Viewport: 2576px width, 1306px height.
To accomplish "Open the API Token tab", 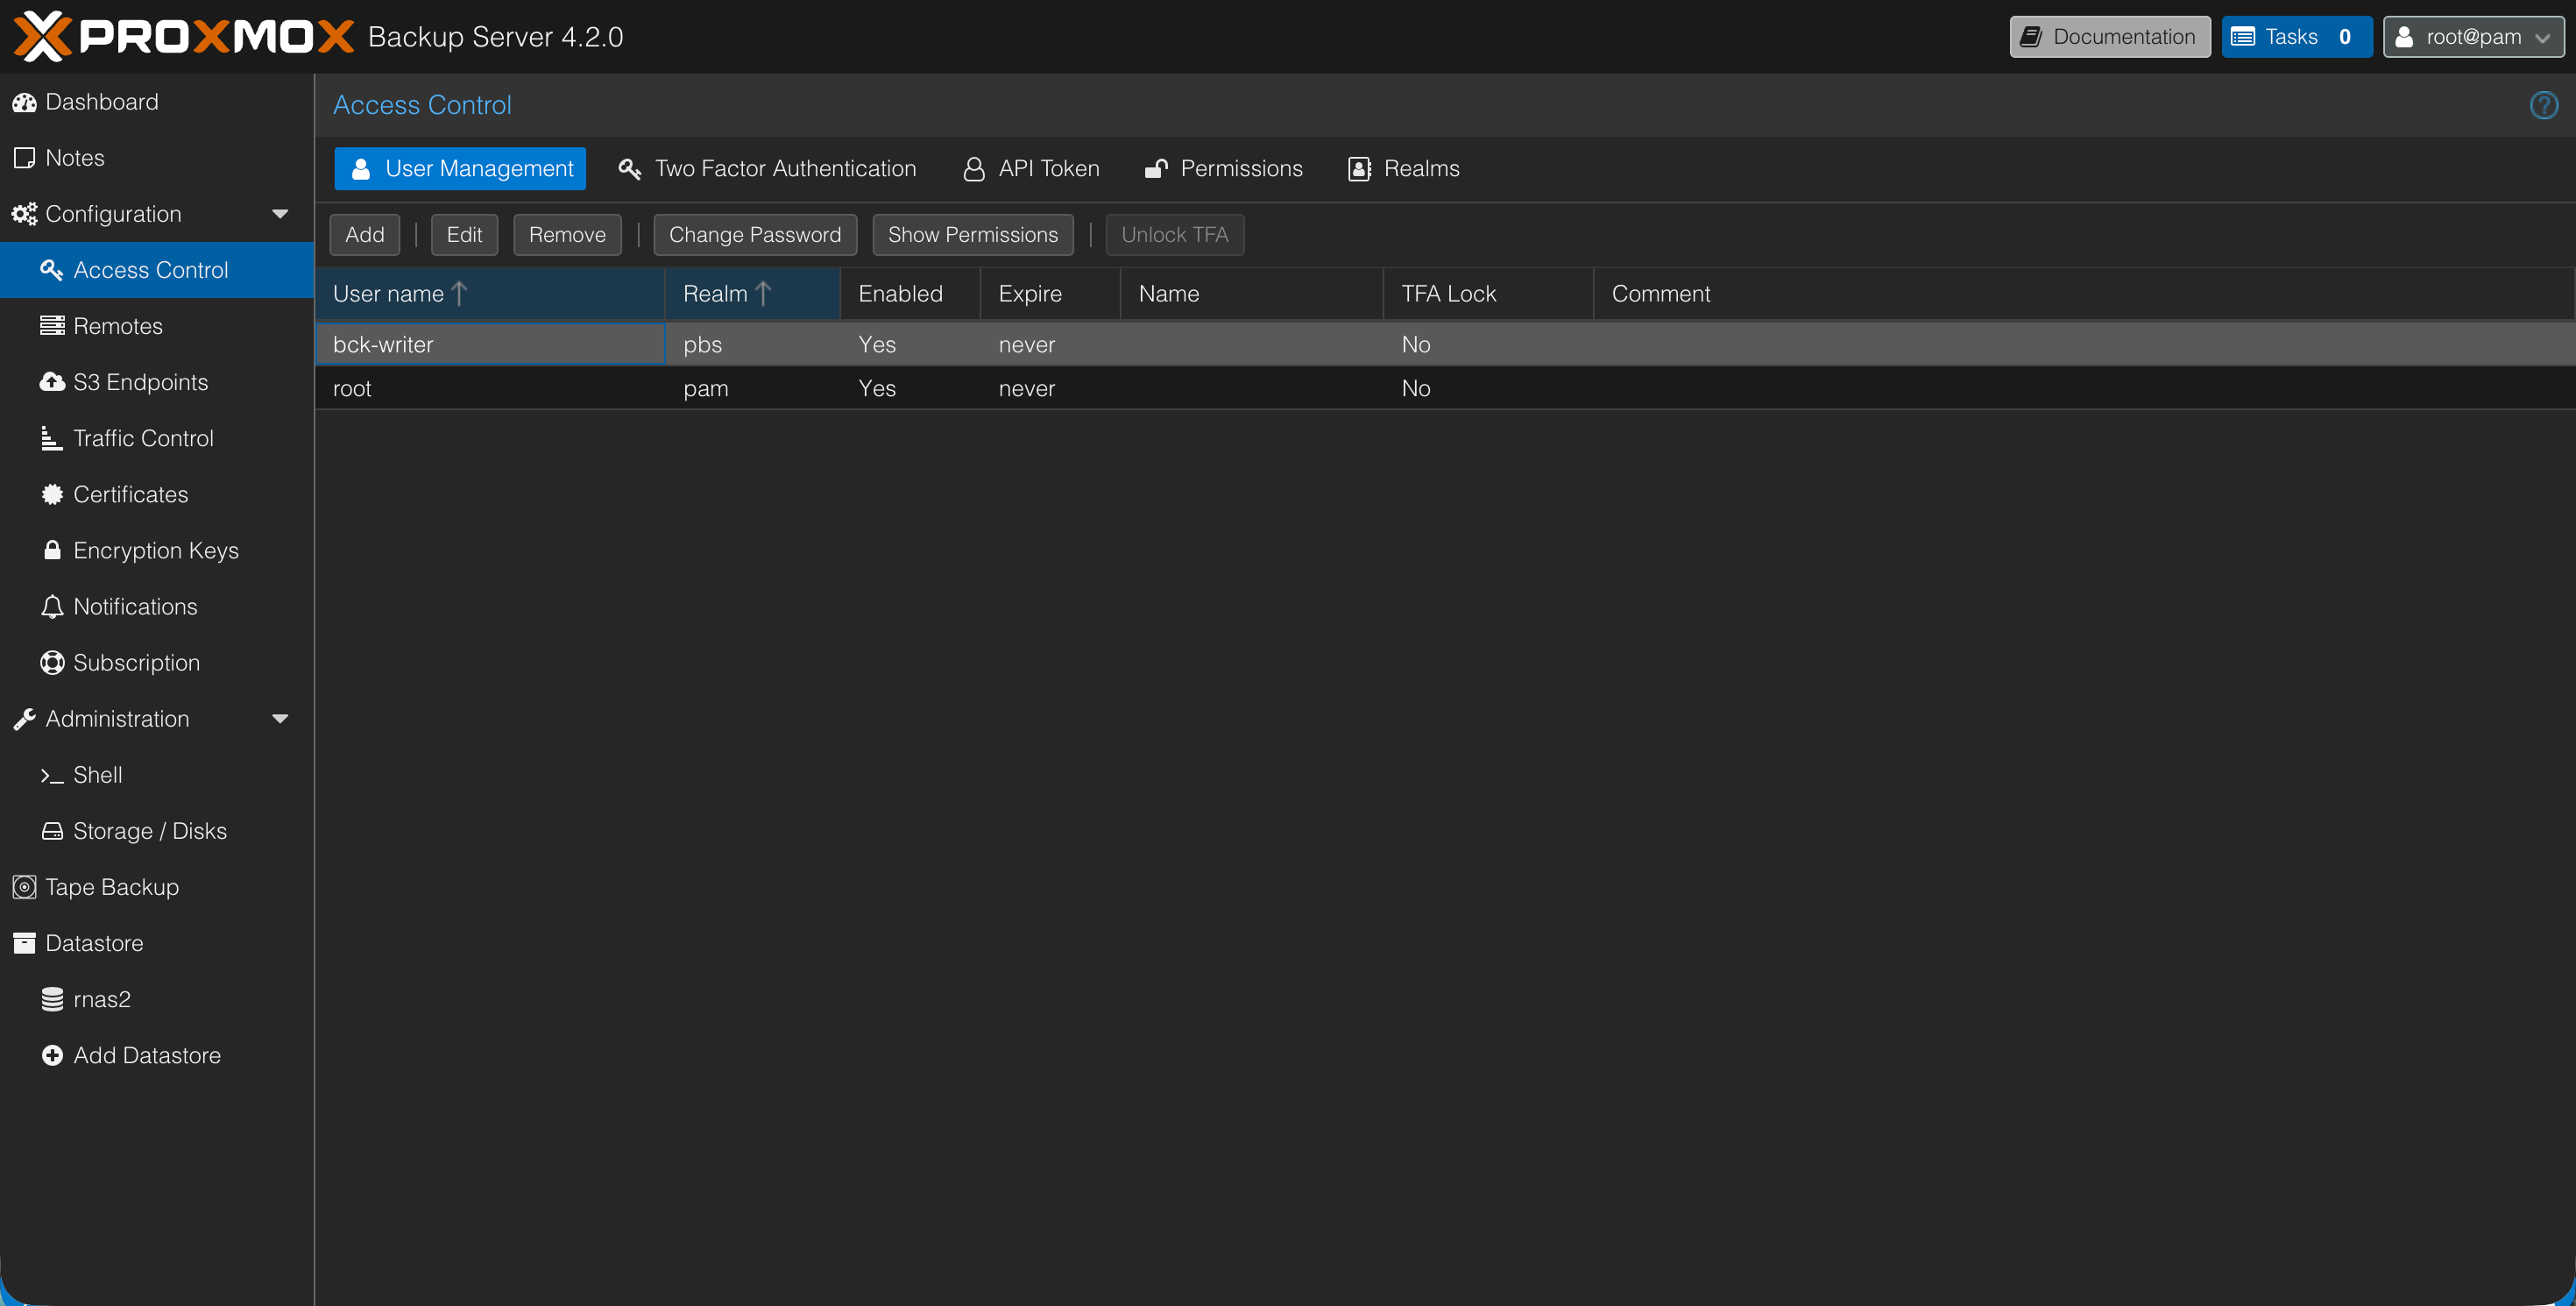I will 1031,169.
